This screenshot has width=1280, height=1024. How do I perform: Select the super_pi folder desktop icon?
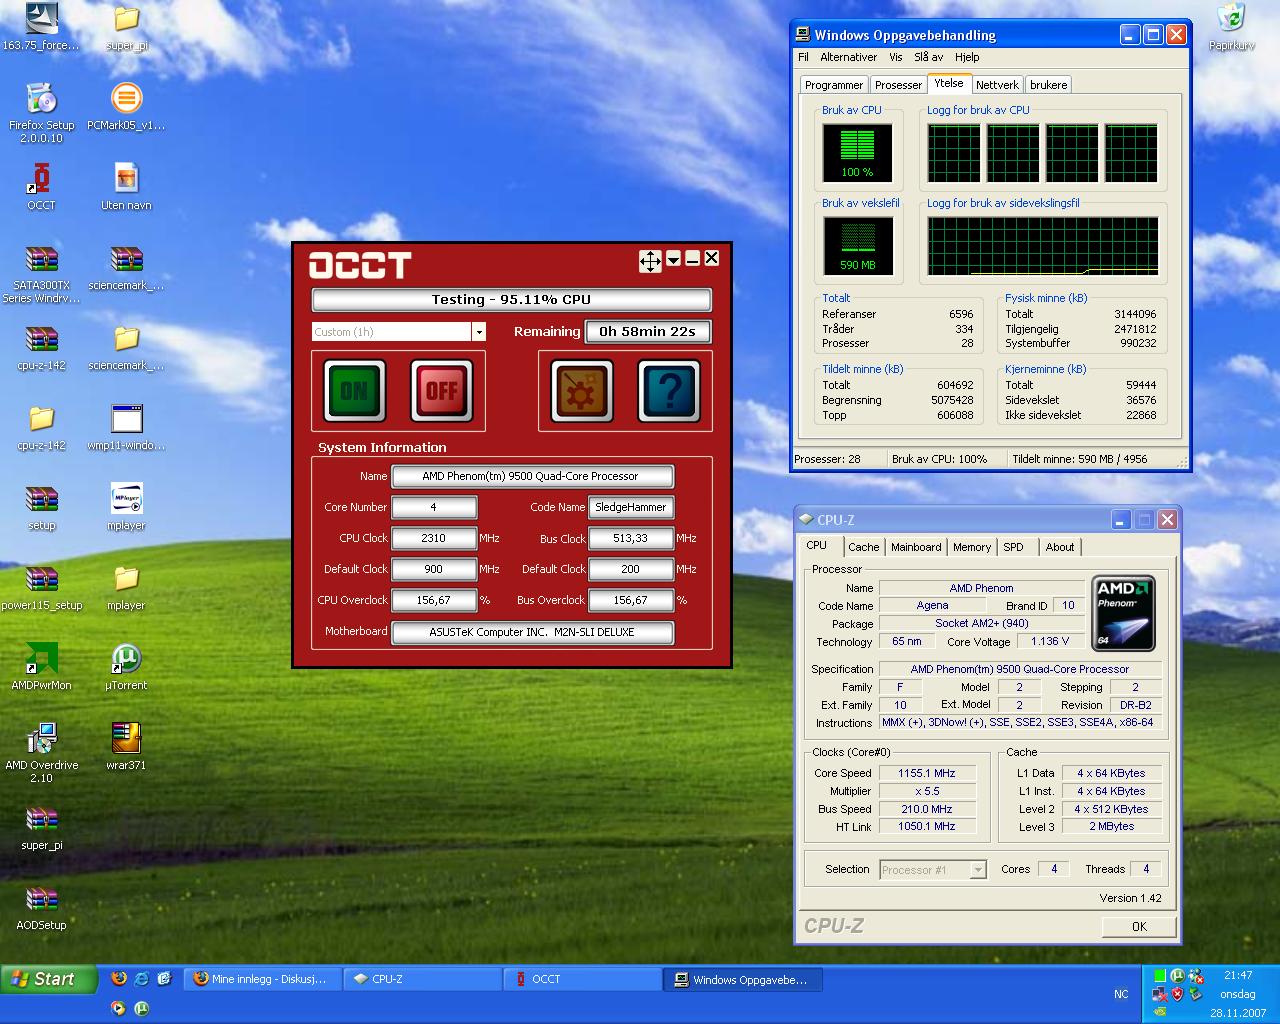126,27
